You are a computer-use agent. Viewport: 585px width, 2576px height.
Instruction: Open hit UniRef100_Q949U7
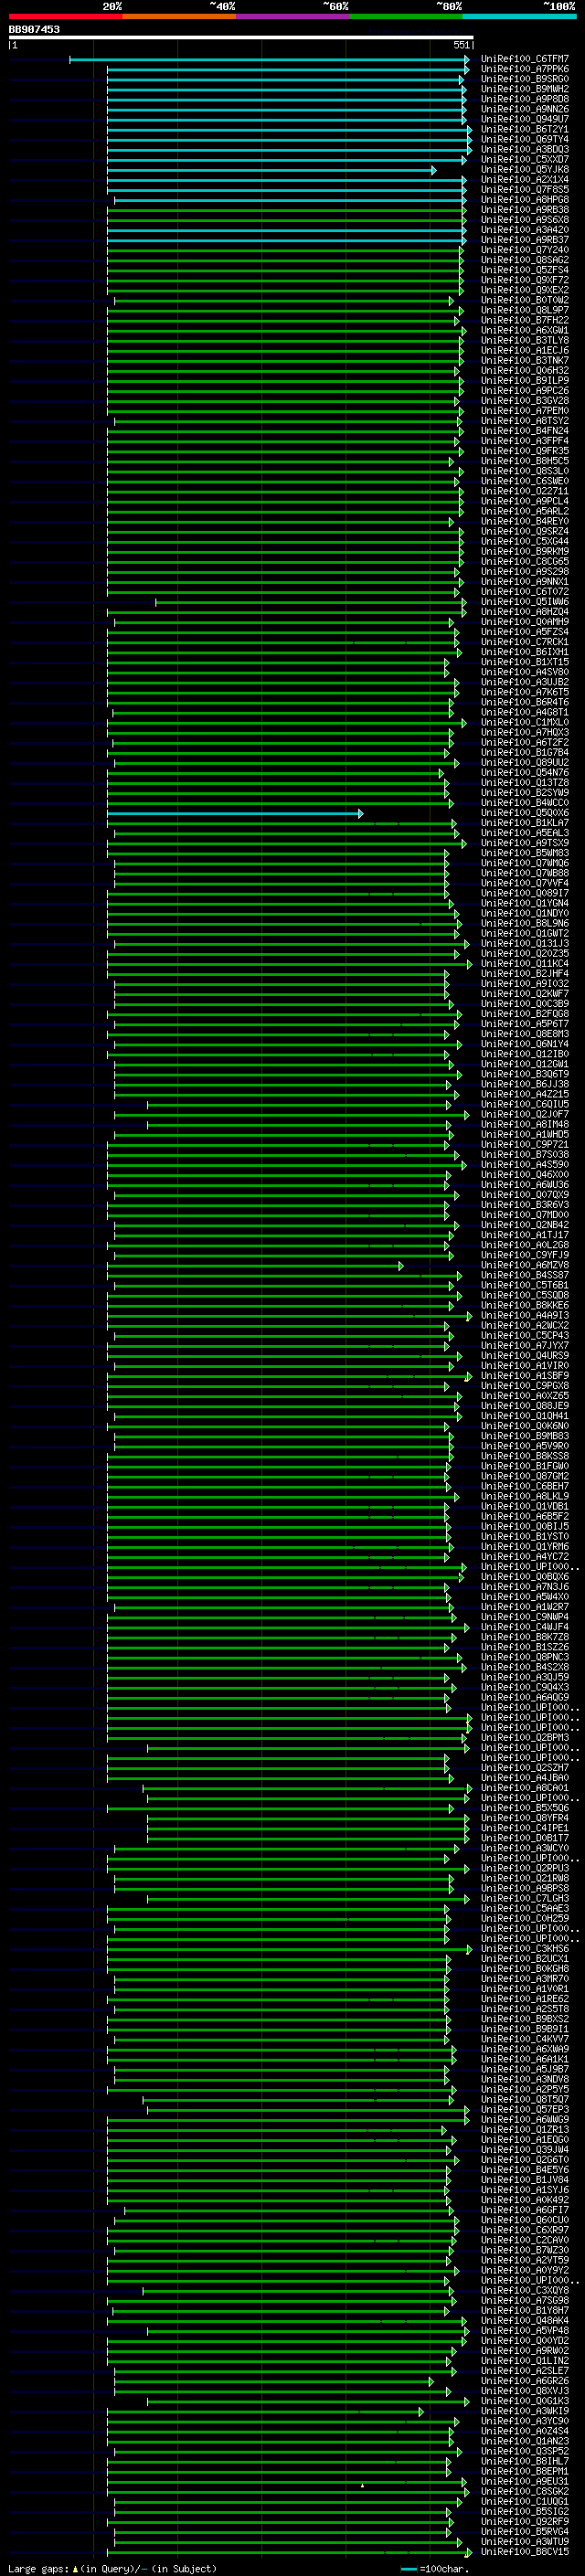click(525, 119)
